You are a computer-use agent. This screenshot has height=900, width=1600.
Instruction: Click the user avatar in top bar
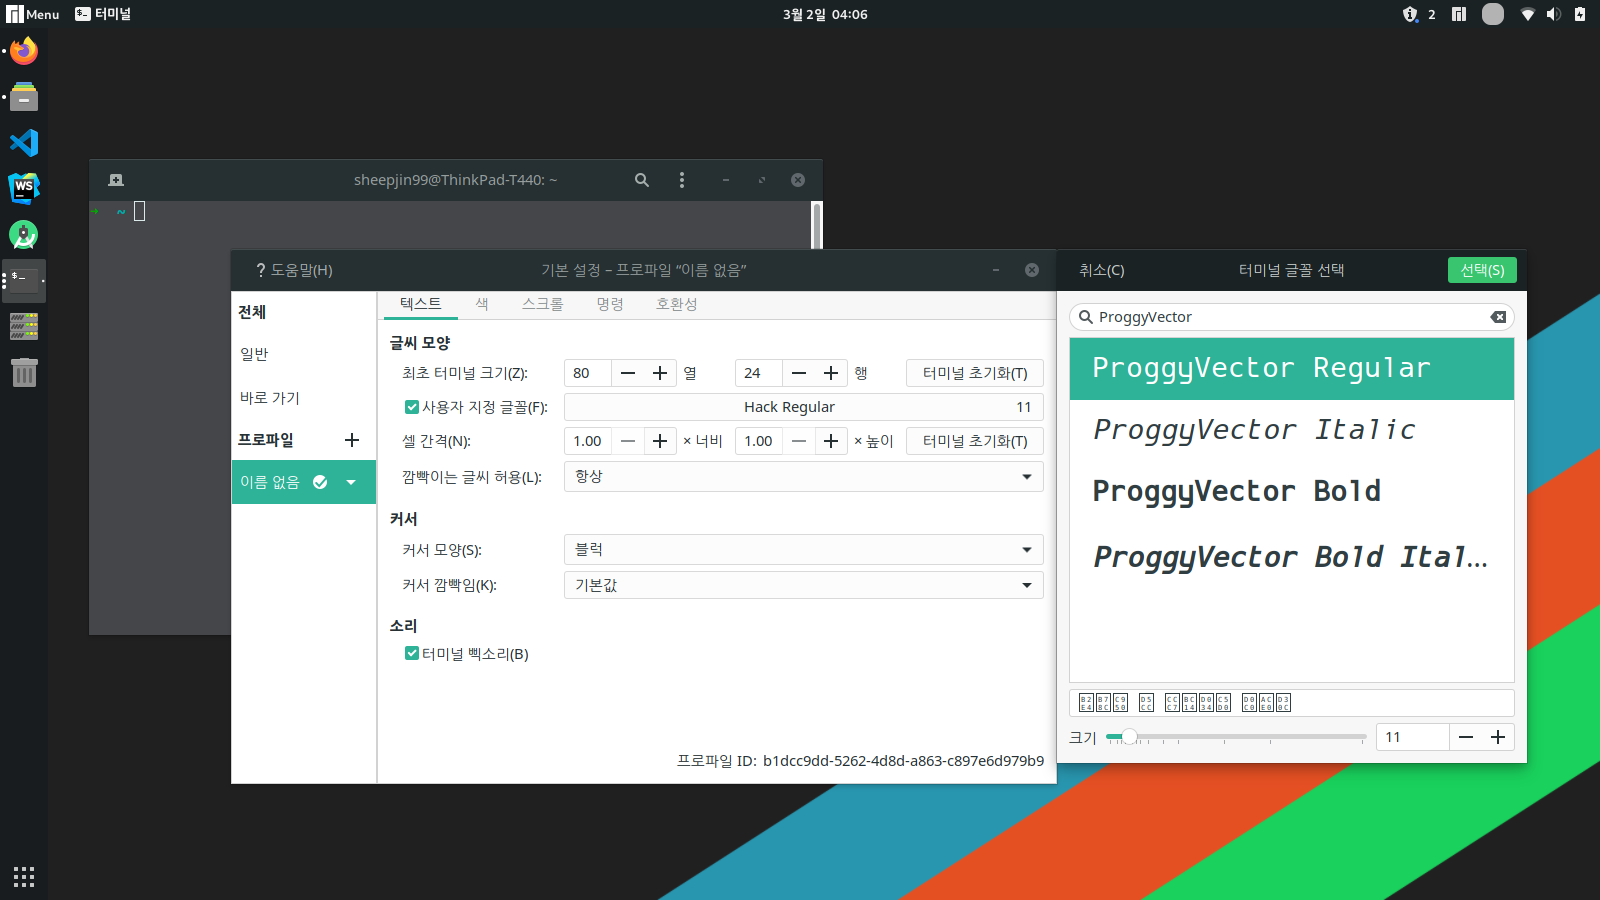[x=1493, y=14]
